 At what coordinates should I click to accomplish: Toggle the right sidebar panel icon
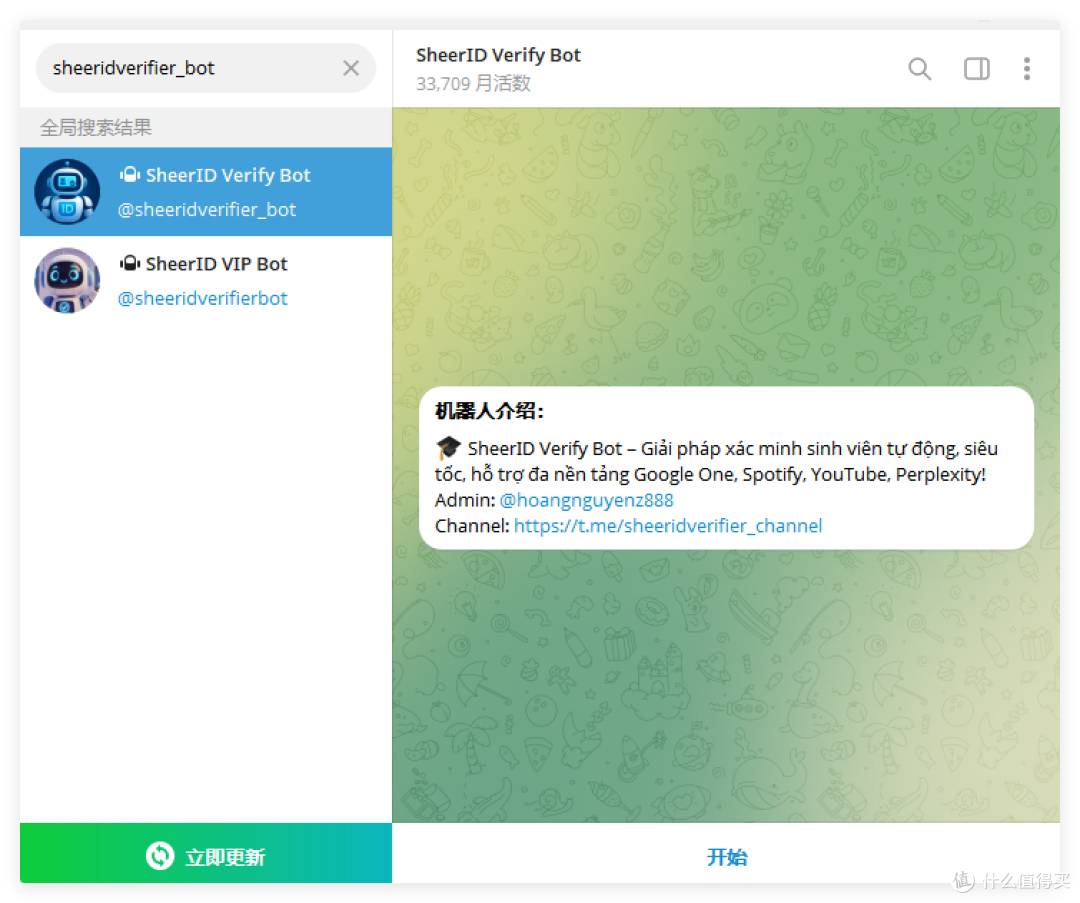pyautogui.click(x=977, y=69)
